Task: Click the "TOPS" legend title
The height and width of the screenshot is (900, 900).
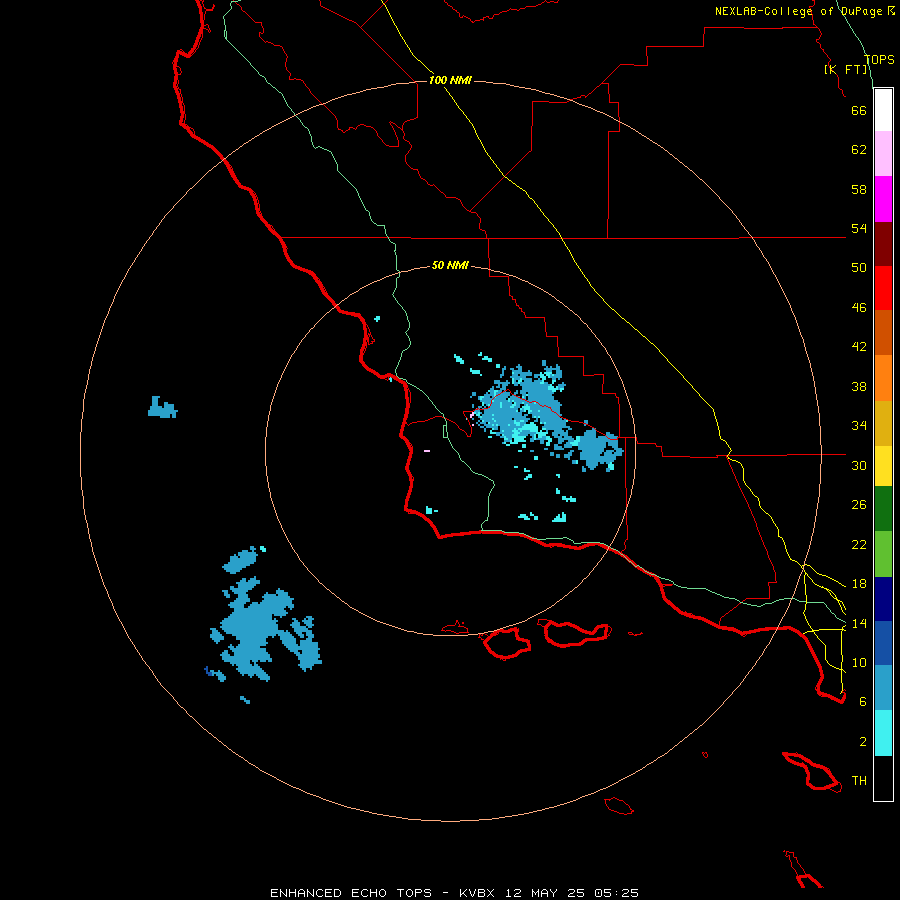Action: click(x=879, y=59)
